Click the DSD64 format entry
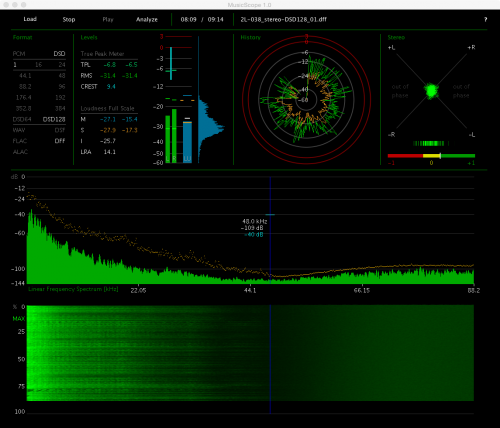 pos(22,119)
